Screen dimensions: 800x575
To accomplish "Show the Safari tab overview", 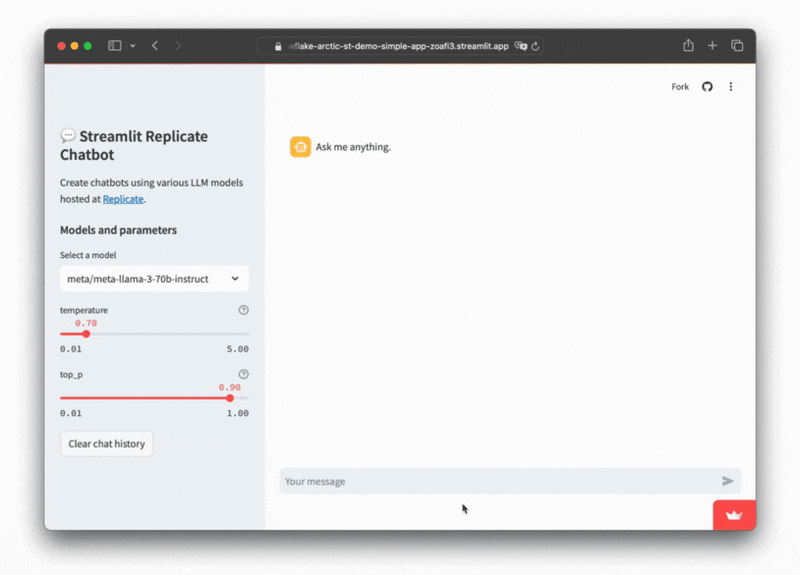I will pos(737,46).
